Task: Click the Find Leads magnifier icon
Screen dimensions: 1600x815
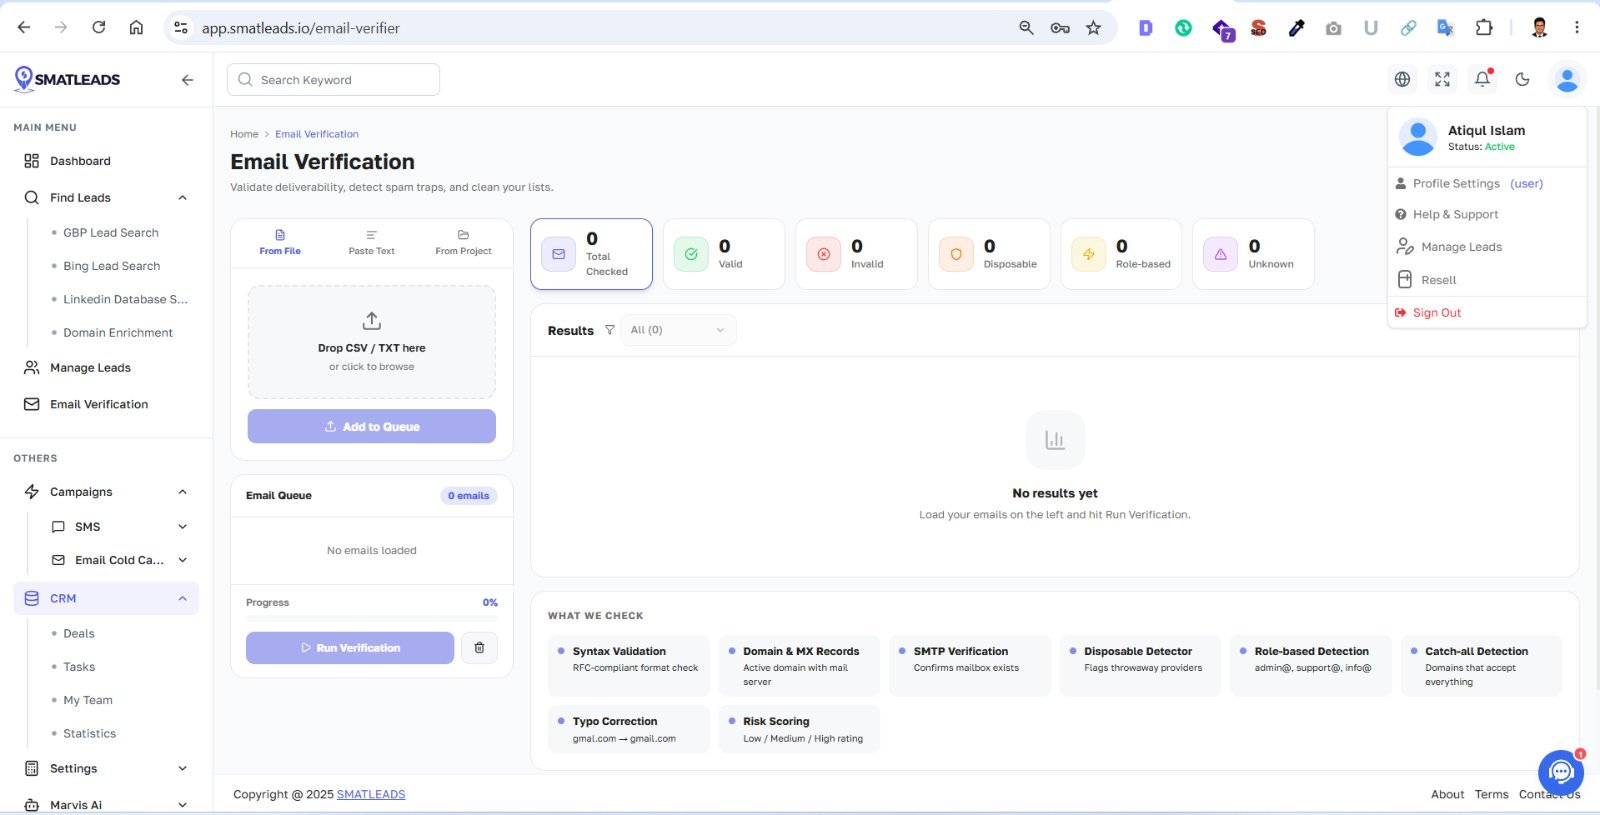Action: click(x=31, y=198)
